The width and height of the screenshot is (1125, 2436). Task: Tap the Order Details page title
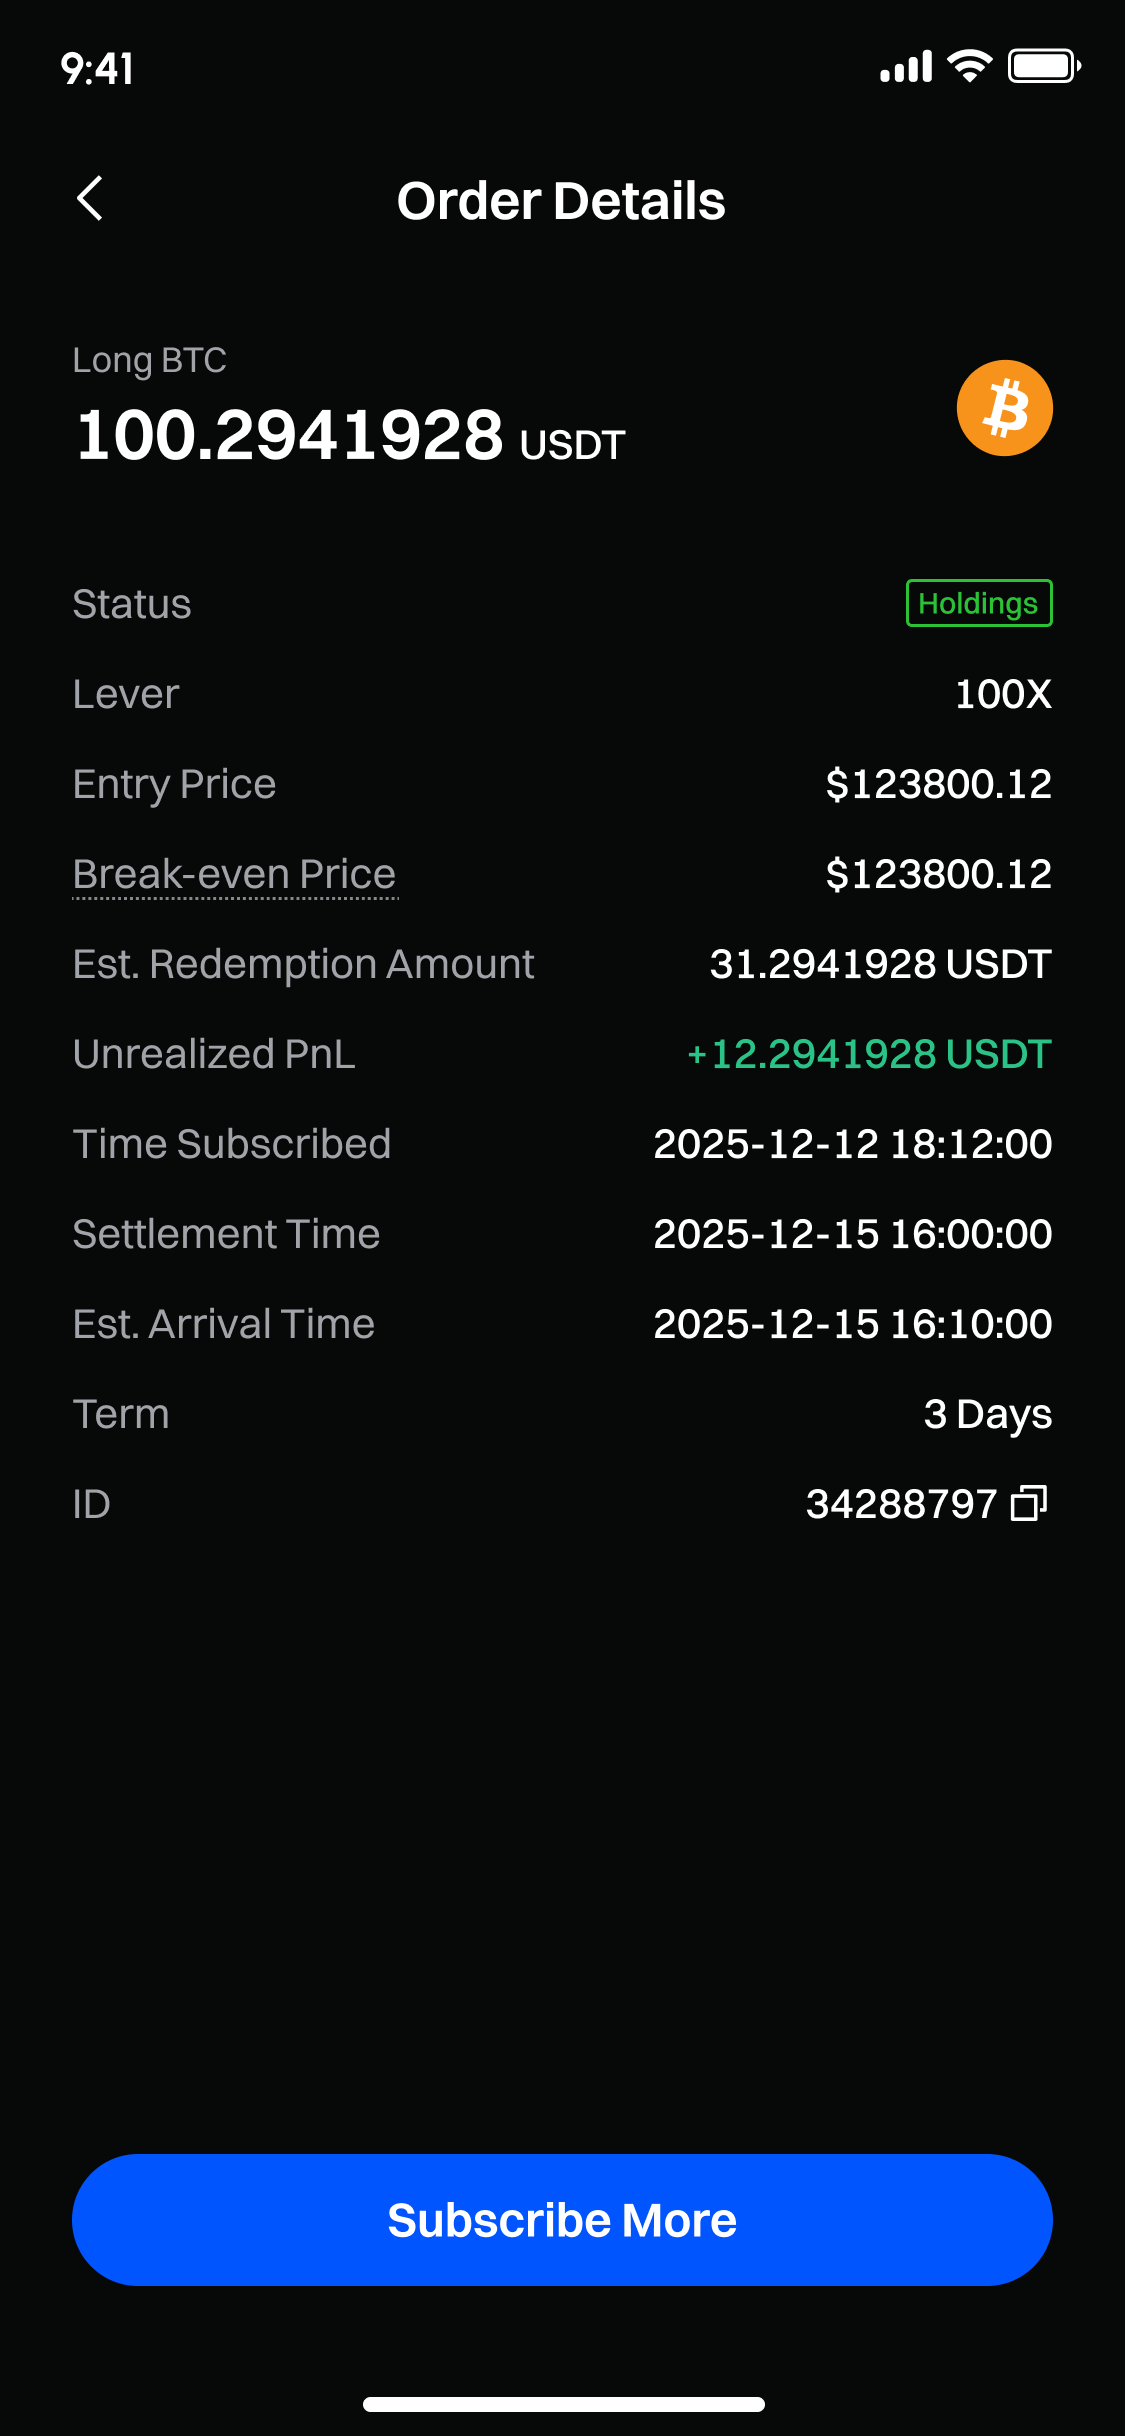tap(561, 201)
